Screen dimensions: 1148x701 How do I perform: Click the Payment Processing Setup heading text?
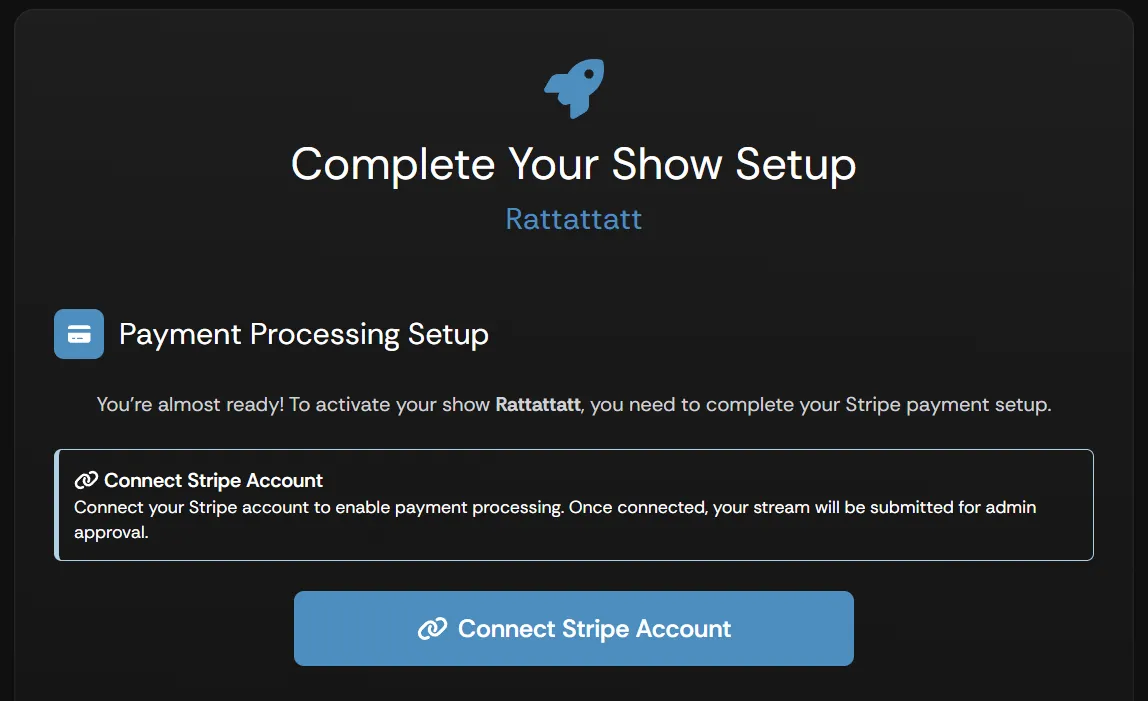[304, 334]
